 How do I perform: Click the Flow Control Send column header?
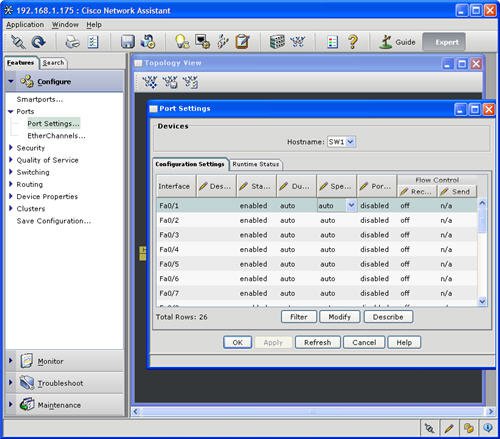pos(457,192)
